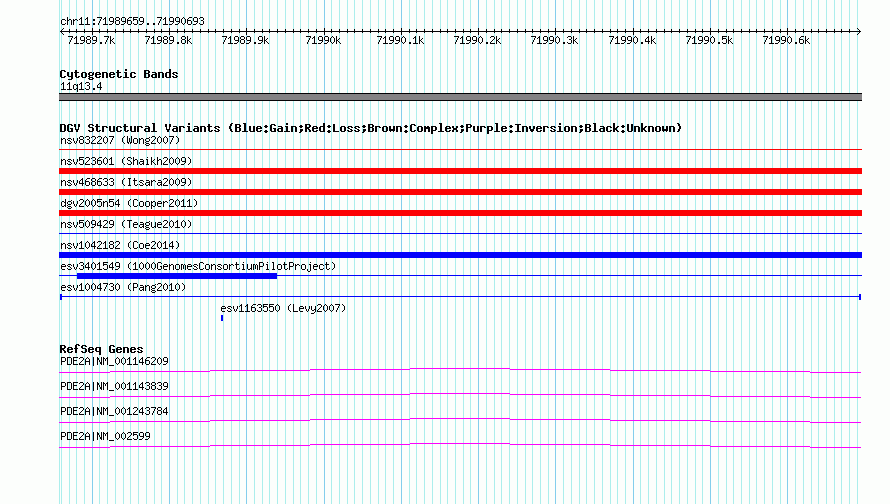Open variant dgv2005n54 (Cooper2011) label
This screenshot has height=504, width=890.
[129, 203]
